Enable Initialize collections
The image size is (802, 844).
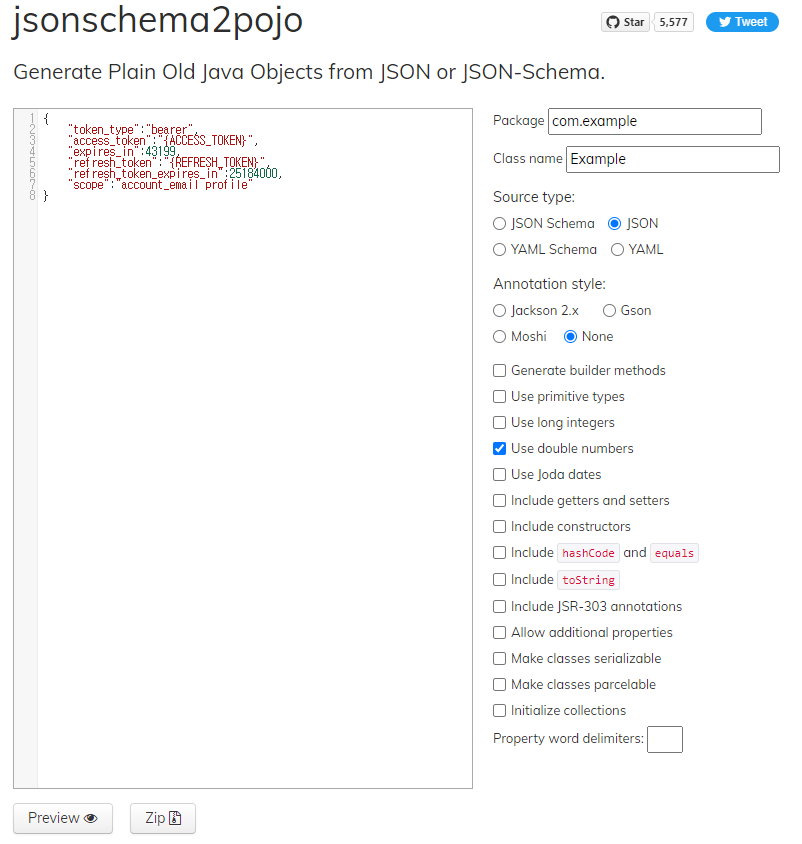tap(500, 711)
